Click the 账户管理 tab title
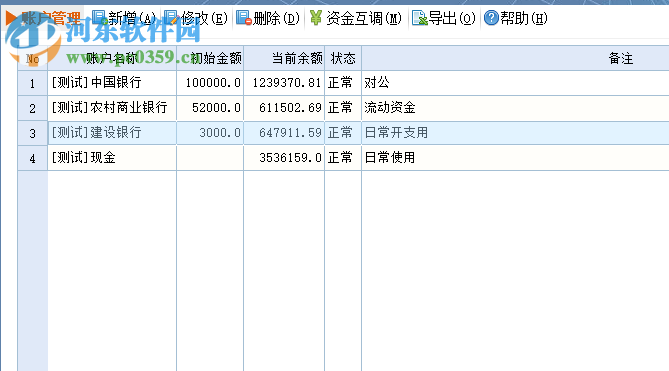669x371 pixels. (51, 18)
